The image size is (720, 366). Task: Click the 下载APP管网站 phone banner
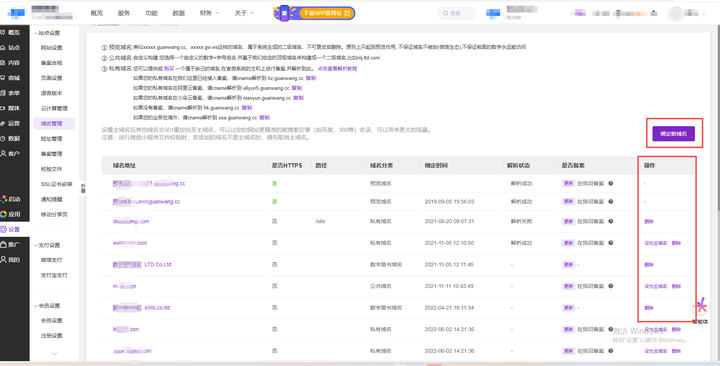[x=315, y=13]
